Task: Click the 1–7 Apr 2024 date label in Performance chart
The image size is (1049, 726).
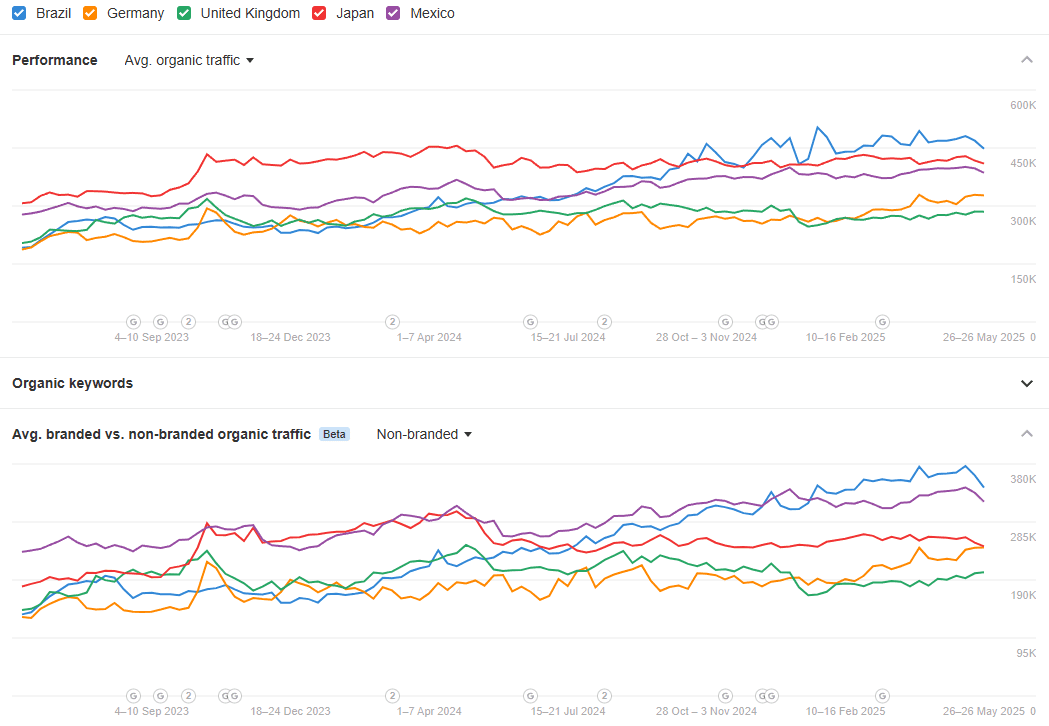Action: 429,337
